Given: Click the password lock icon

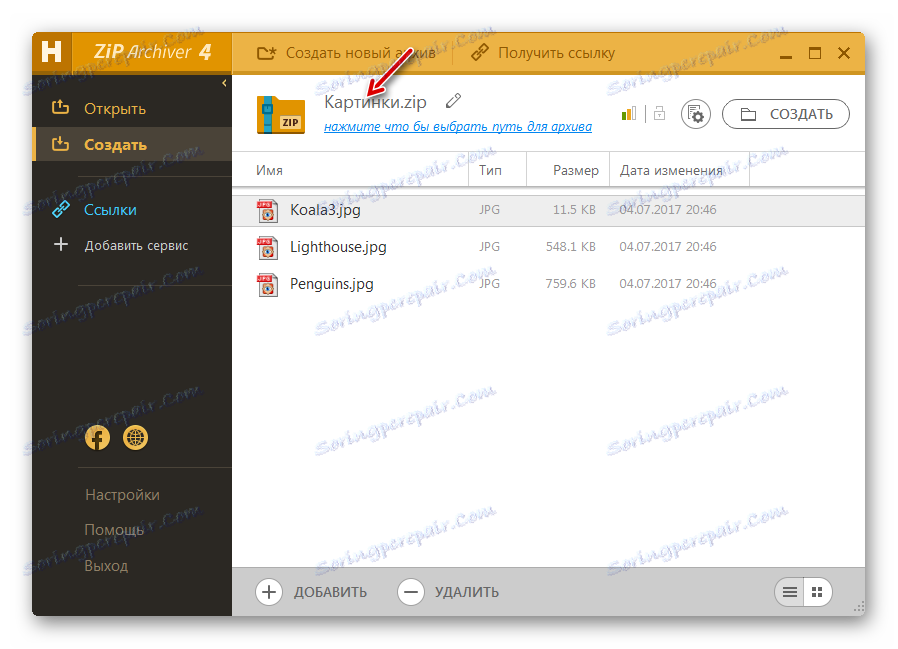Looking at the screenshot, I should [660, 113].
